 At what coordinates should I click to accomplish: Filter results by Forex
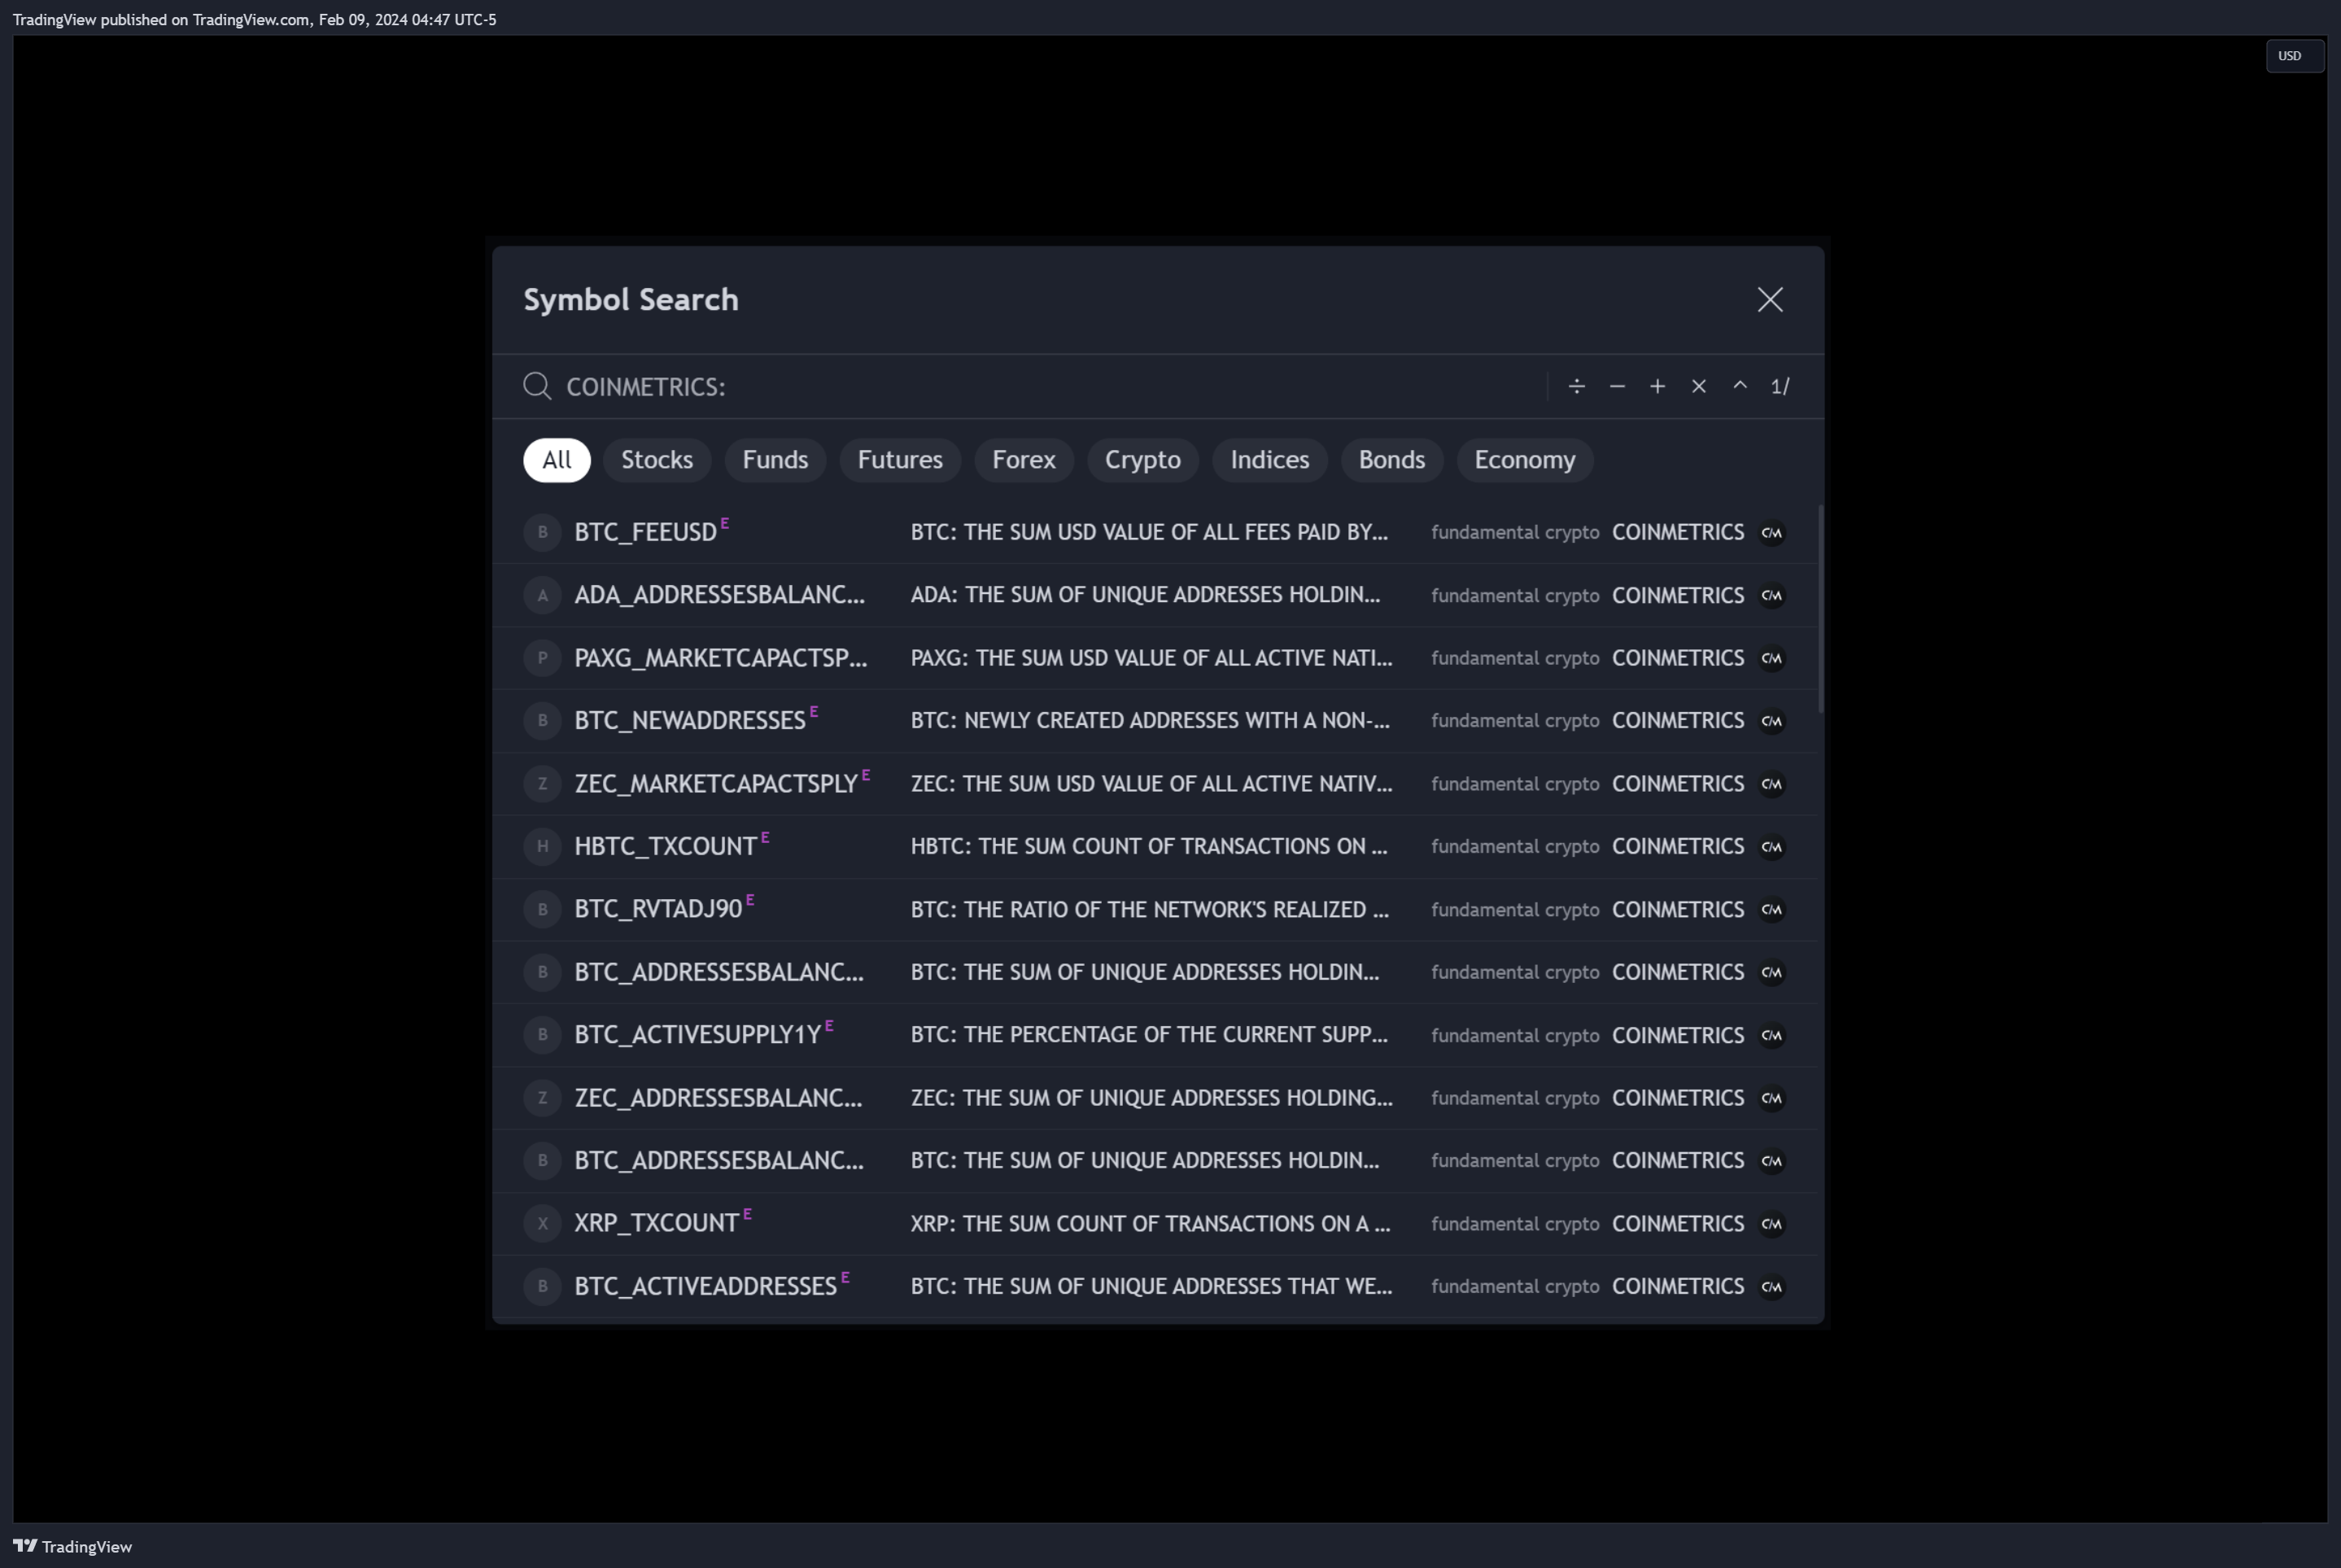pyautogui.click(x=1024, y=460)
